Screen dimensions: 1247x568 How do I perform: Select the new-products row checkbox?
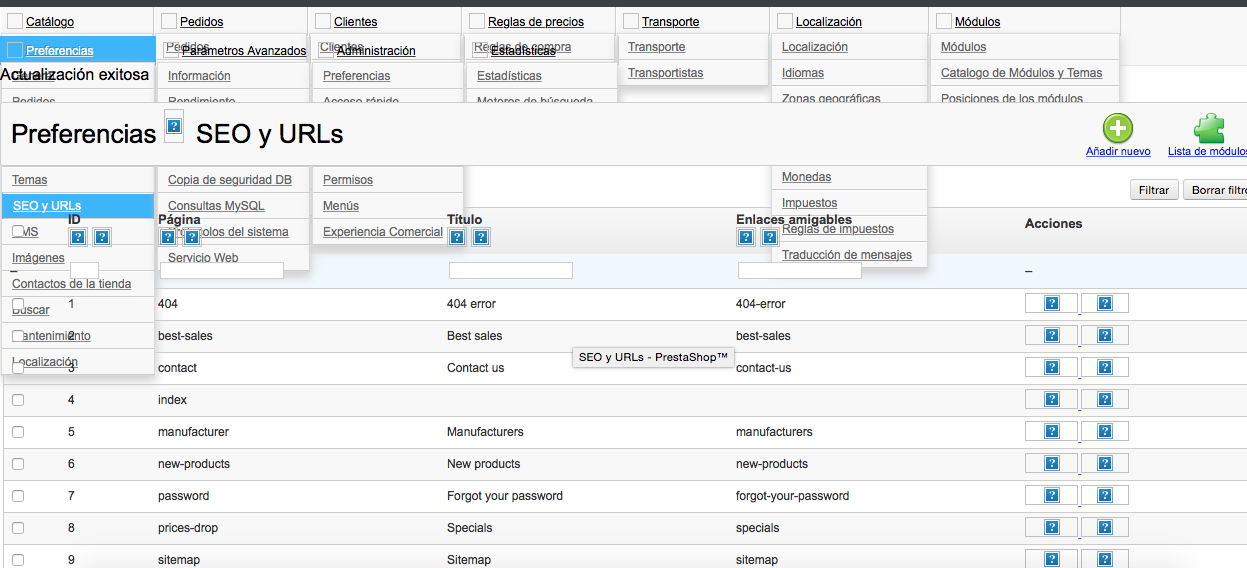coord(18,464)
